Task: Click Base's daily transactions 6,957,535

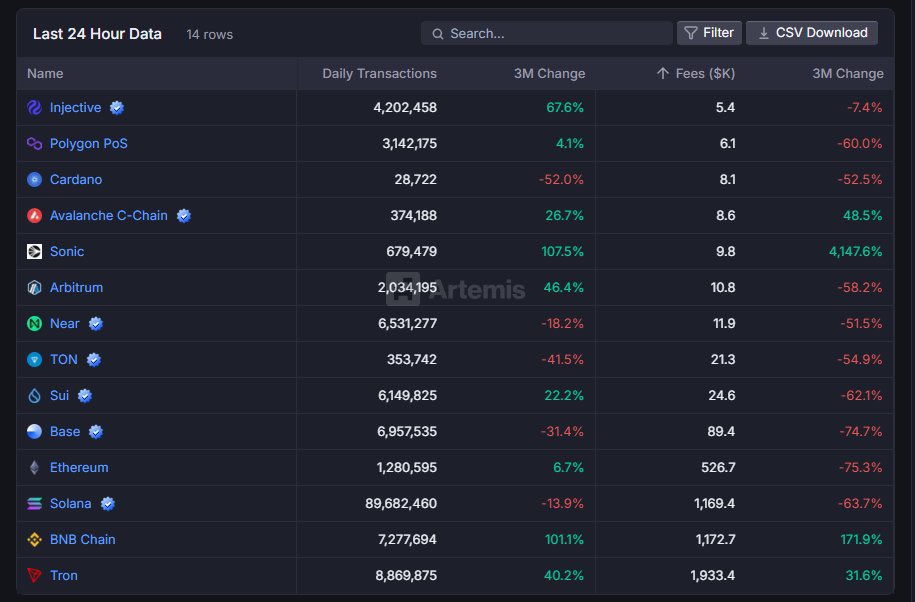Action: point(407,432)
